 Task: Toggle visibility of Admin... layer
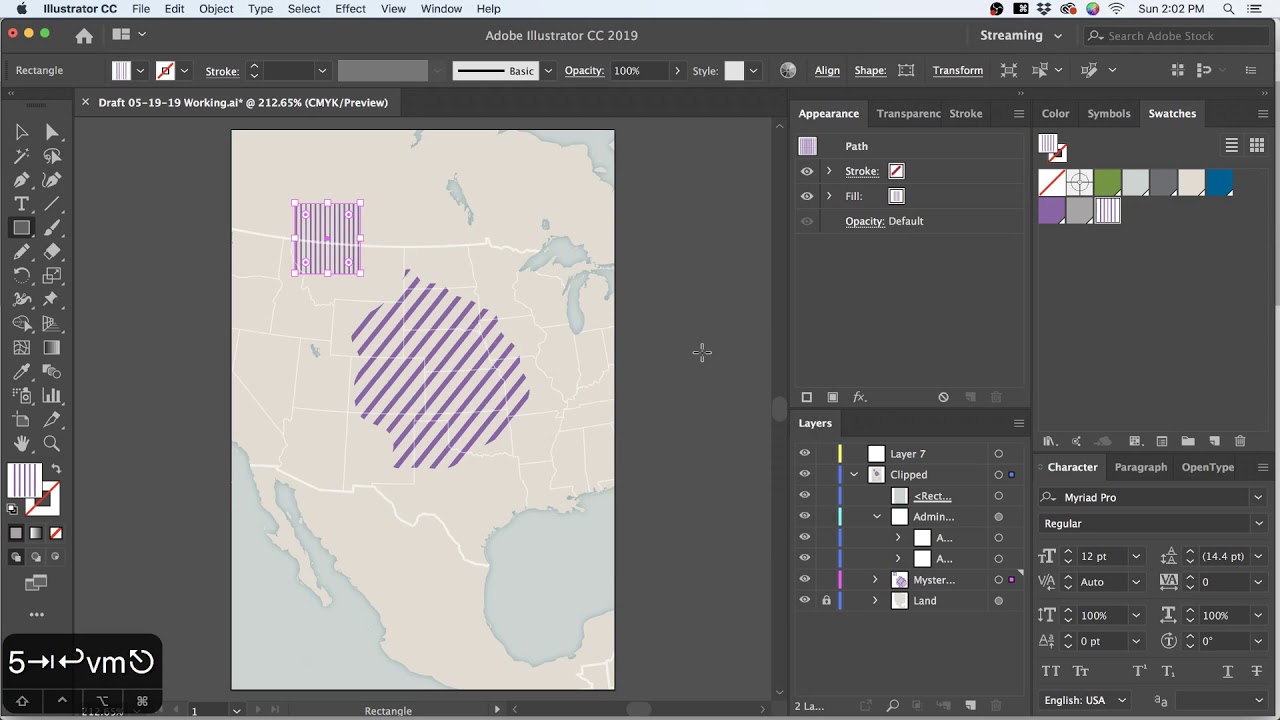point(805,516)
